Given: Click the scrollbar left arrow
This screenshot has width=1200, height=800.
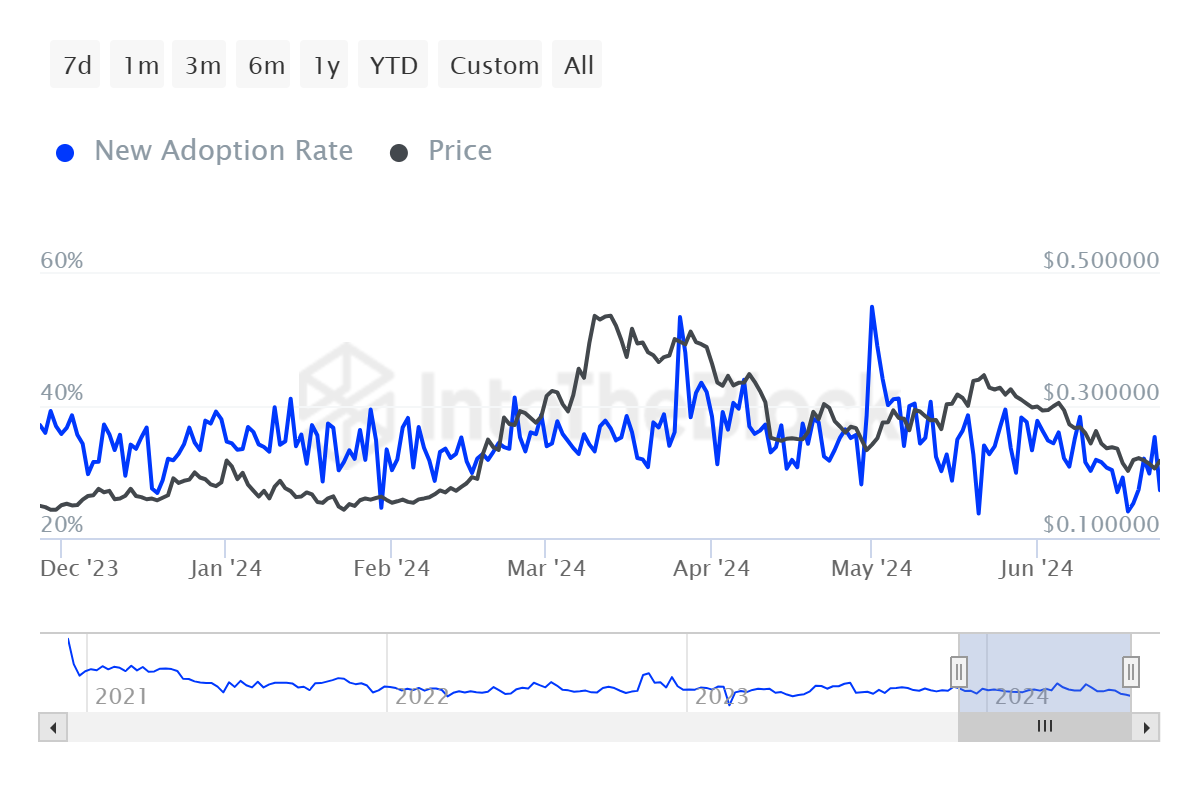Looking at the screenshot, I should click(53, 727).
